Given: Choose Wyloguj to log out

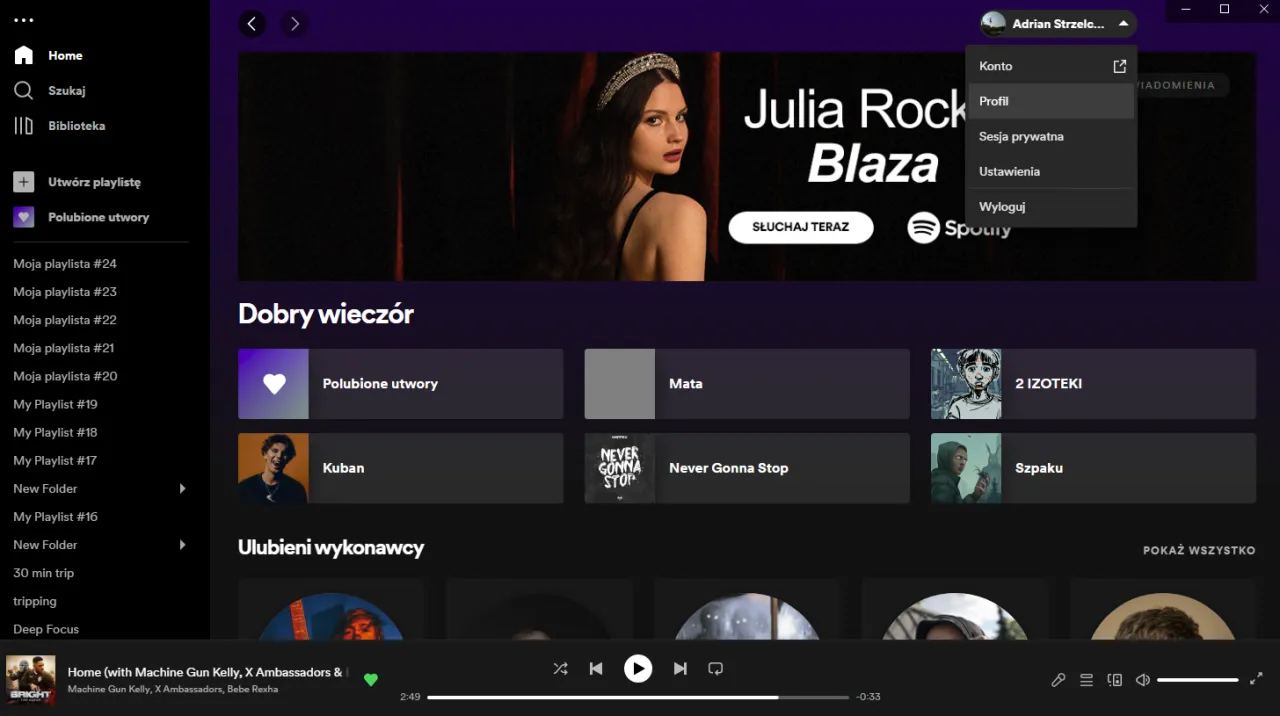Looking at the screenshot, I should (1051, 206).
